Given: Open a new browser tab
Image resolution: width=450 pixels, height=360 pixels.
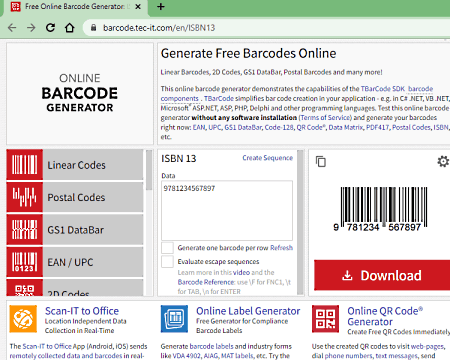Looking at the screenshot, I should 161,7.
